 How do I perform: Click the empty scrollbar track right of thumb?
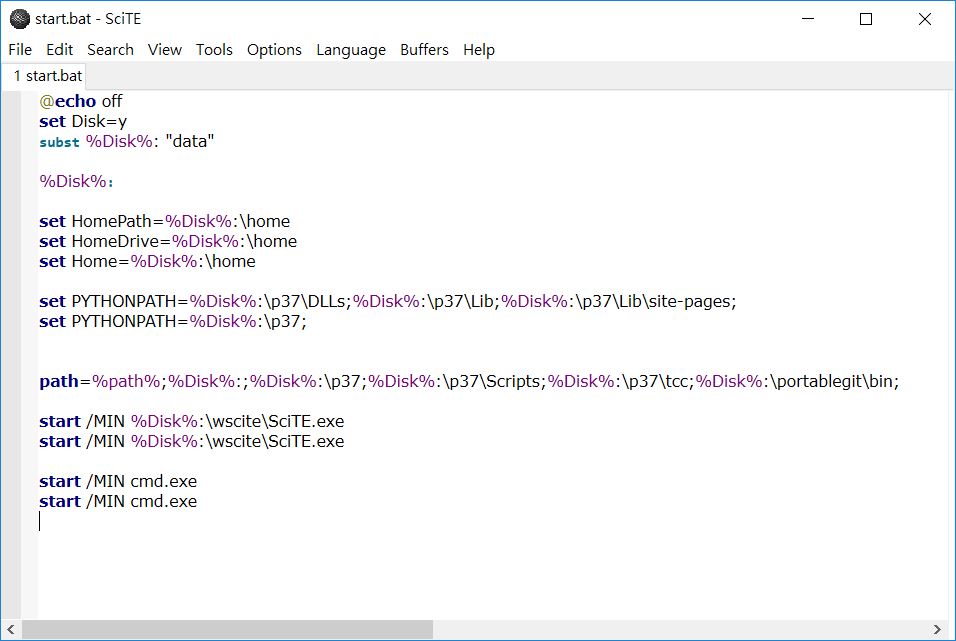(x=680, y=630)
